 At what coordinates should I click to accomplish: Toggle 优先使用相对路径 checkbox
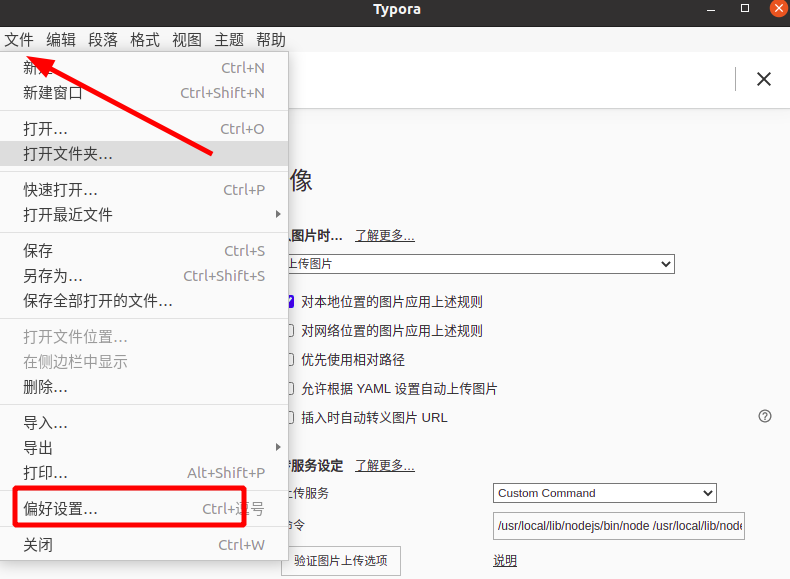(x=291, y=359)
